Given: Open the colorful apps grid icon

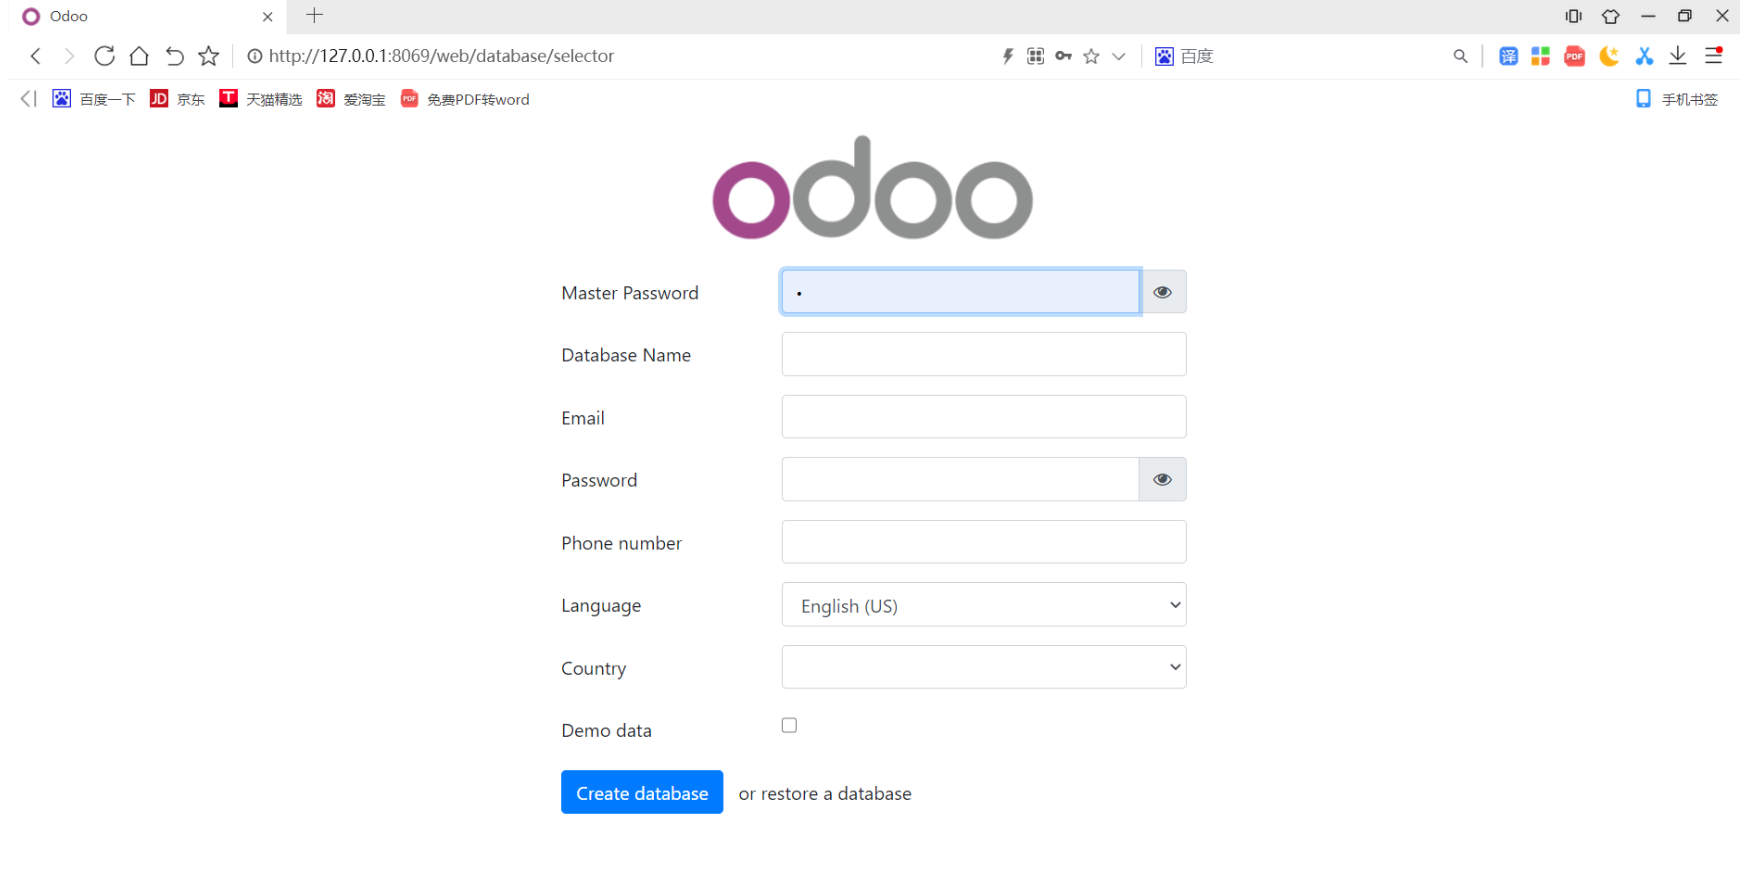Looking at the screenshot, I should [1540, 56].
